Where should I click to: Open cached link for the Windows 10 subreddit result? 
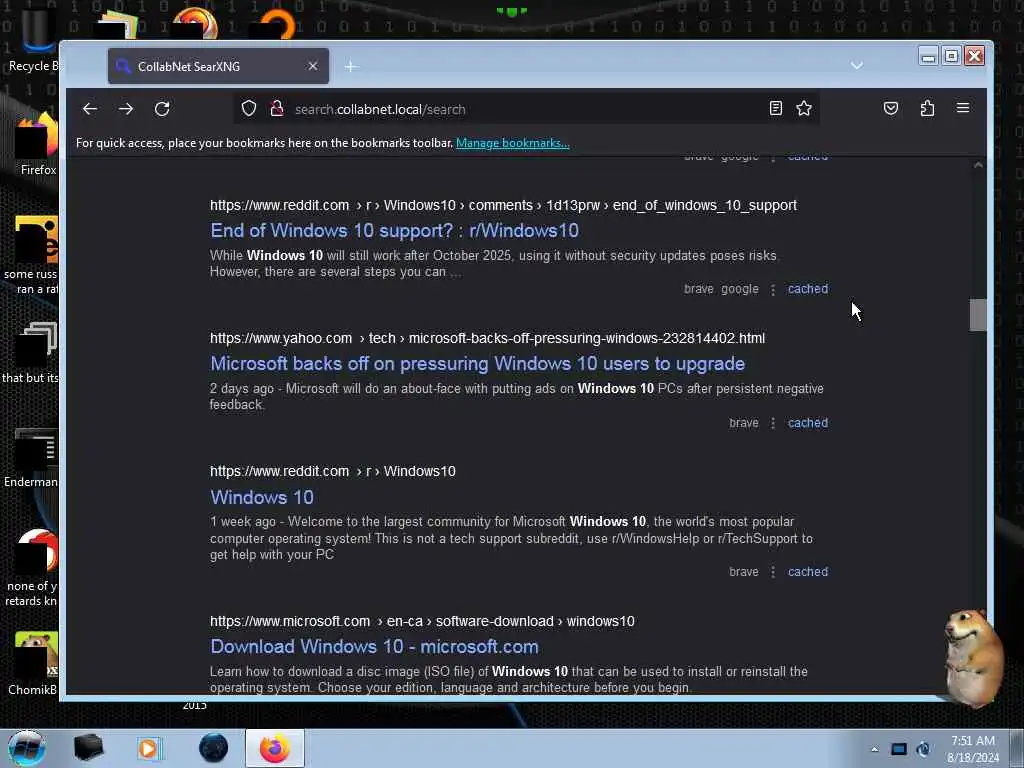[x=808, y=571]
